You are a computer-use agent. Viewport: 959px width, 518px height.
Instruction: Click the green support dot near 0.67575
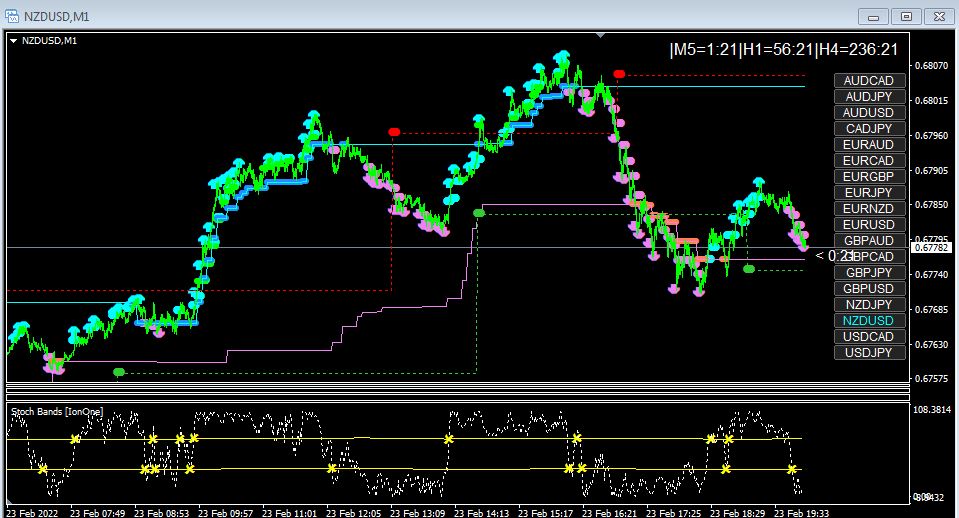[x=119, y=372]
